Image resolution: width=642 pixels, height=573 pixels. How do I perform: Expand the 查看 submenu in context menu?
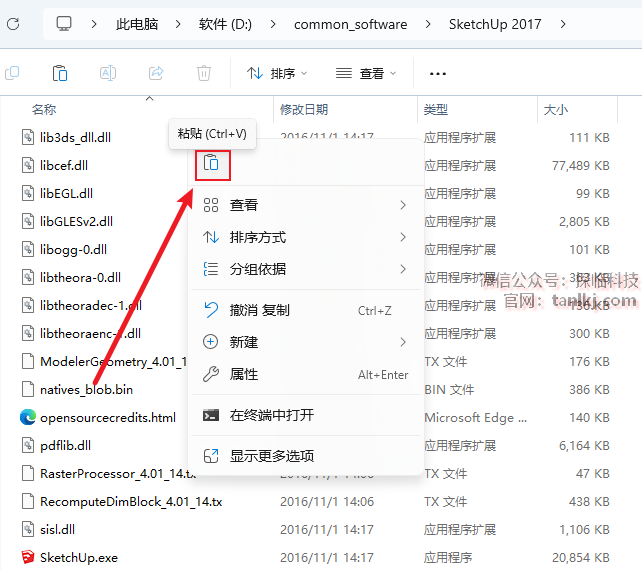[x=305, y=205]
